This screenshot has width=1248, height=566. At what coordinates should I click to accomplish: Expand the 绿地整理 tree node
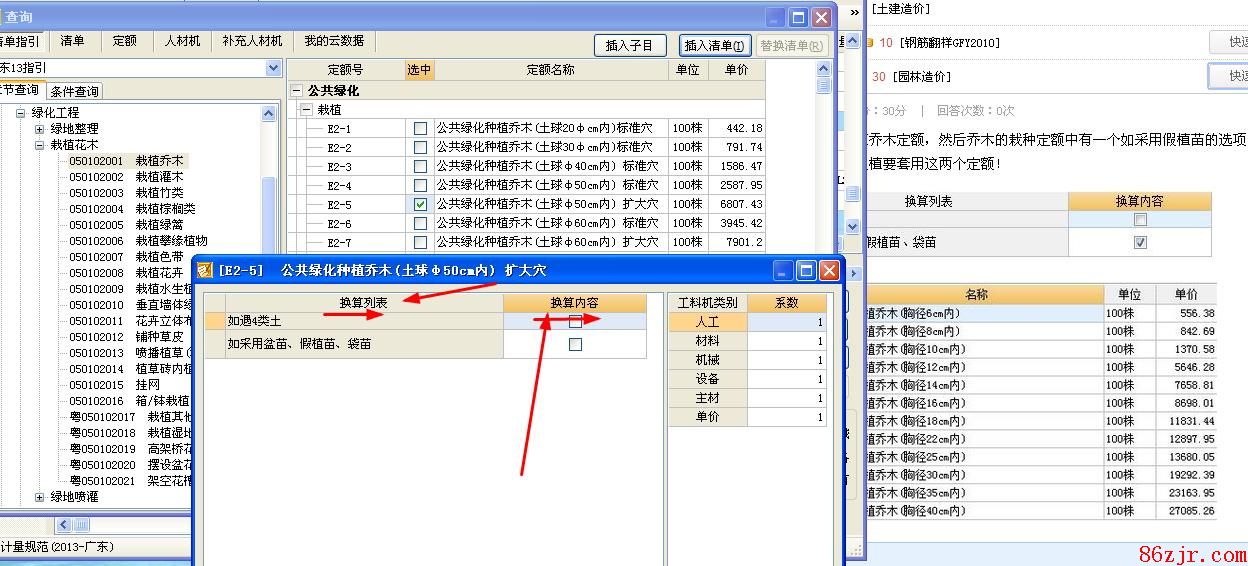pyautogui.click(x=40, y=129)
